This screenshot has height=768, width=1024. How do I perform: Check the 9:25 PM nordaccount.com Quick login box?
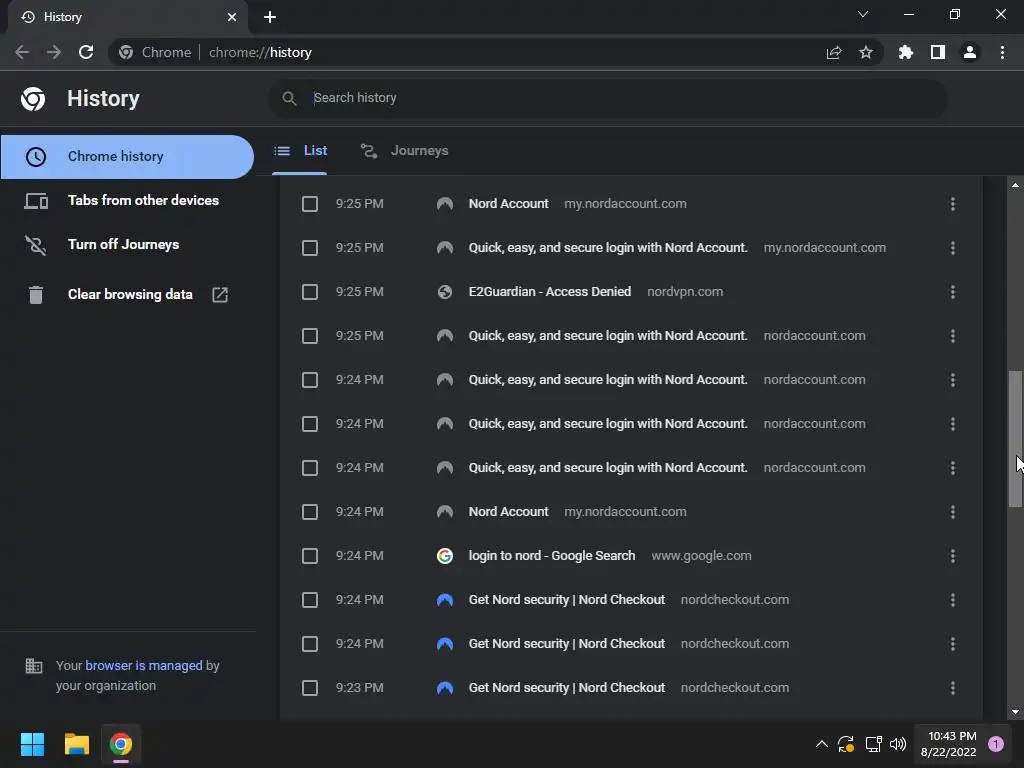pyautogui.click(x=310, y=336)
